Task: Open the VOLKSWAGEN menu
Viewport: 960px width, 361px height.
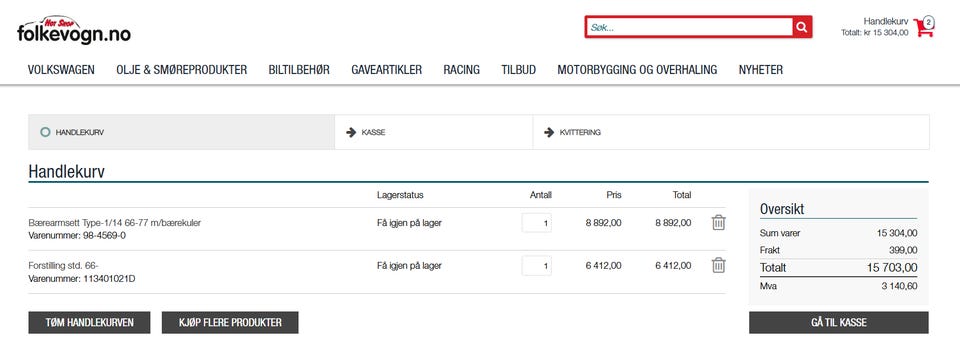Action: 61,70
